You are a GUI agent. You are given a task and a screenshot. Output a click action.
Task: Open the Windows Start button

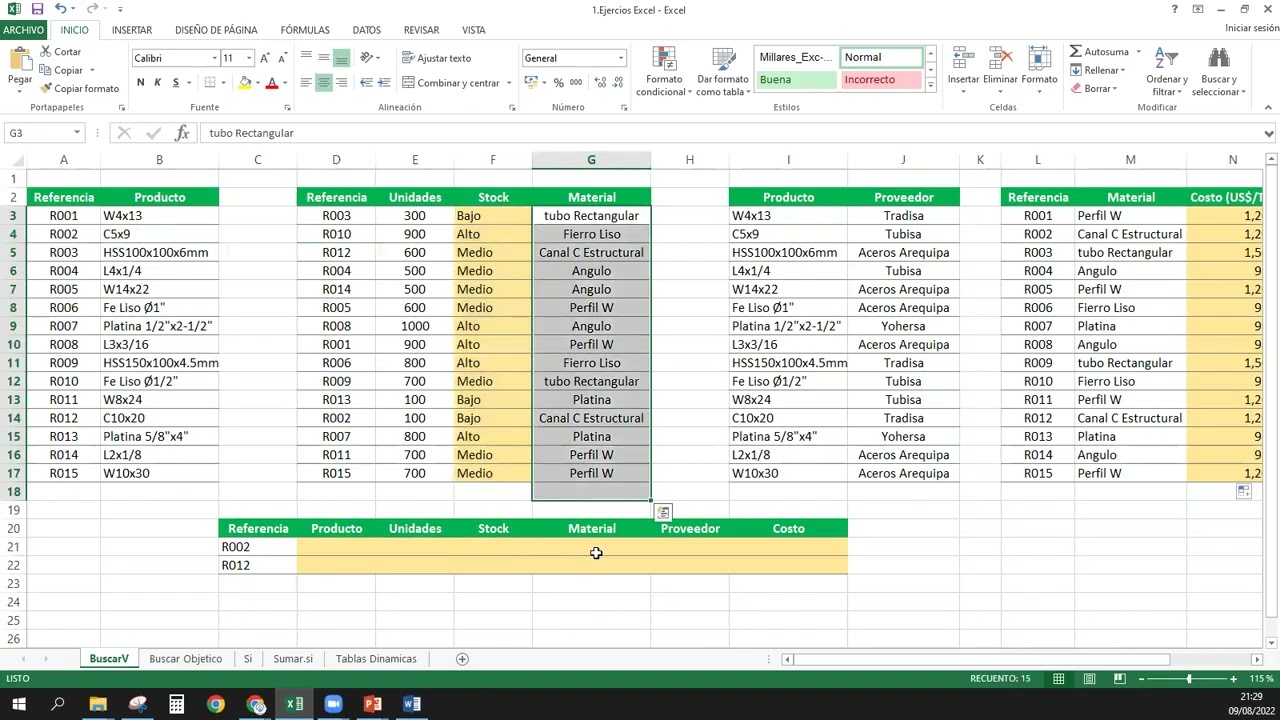[18, 705]
